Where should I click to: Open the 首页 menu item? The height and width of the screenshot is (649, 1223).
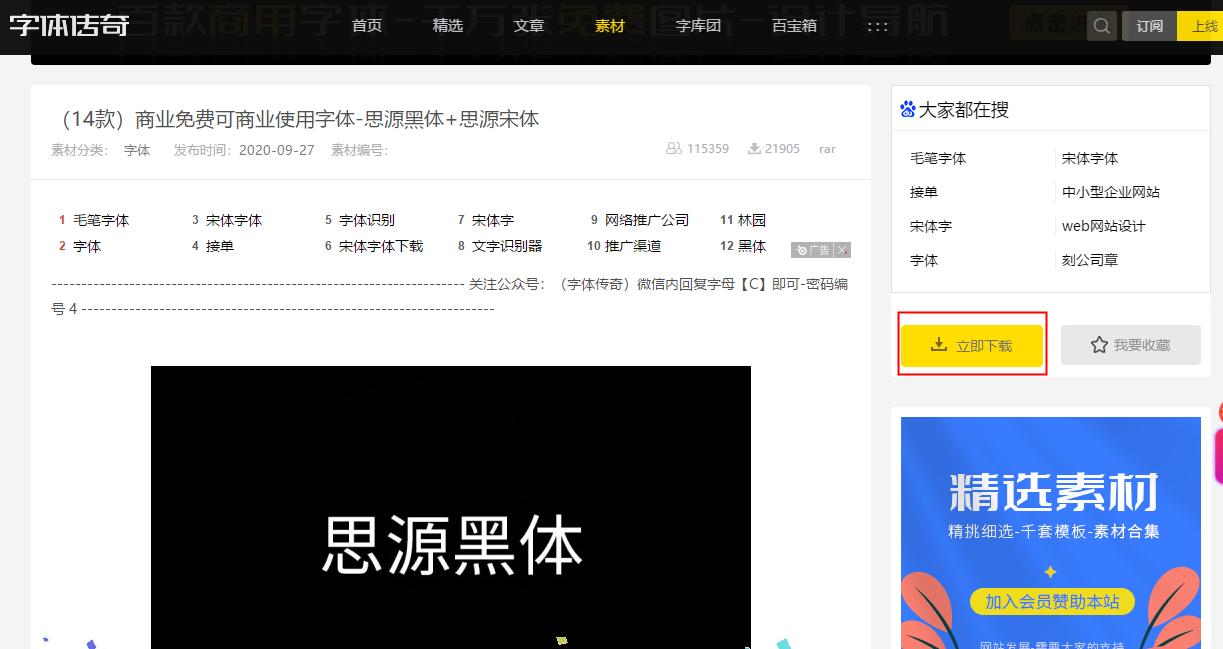(366, 26)
